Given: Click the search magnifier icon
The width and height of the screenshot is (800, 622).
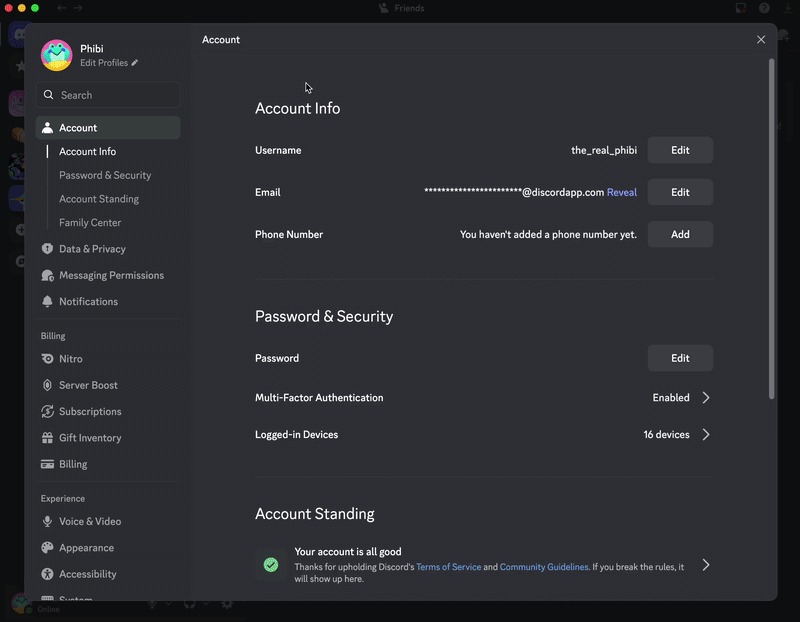Looking at the screenshot, I should click(x=48, y=95).
